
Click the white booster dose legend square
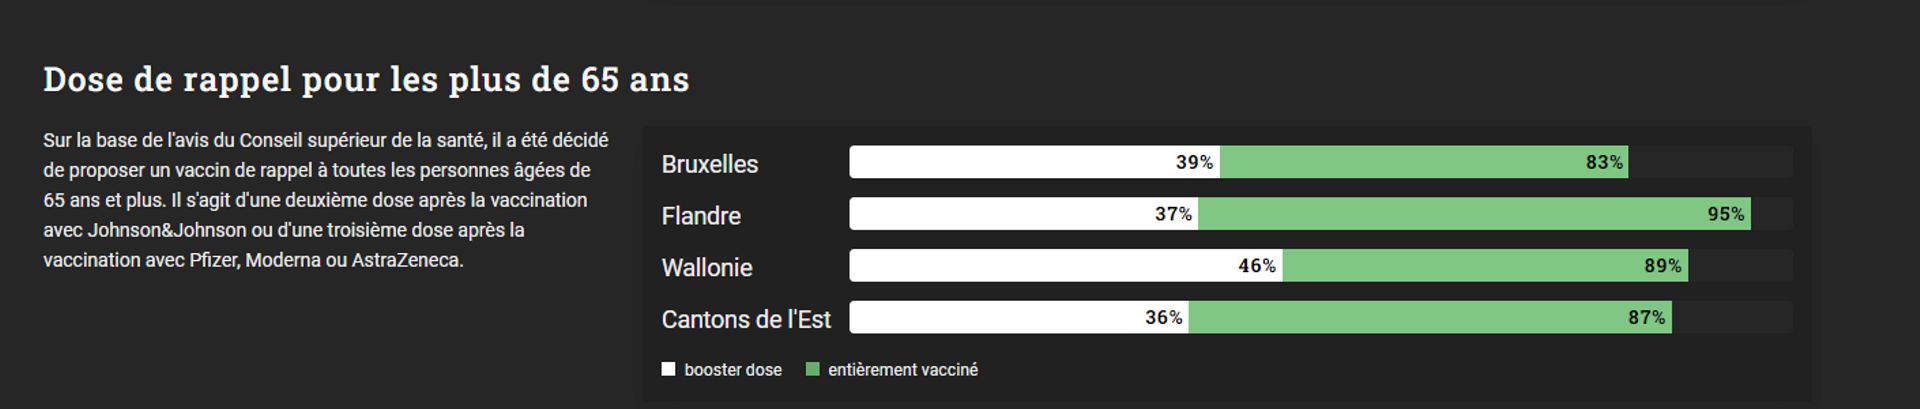pos(668,369)
